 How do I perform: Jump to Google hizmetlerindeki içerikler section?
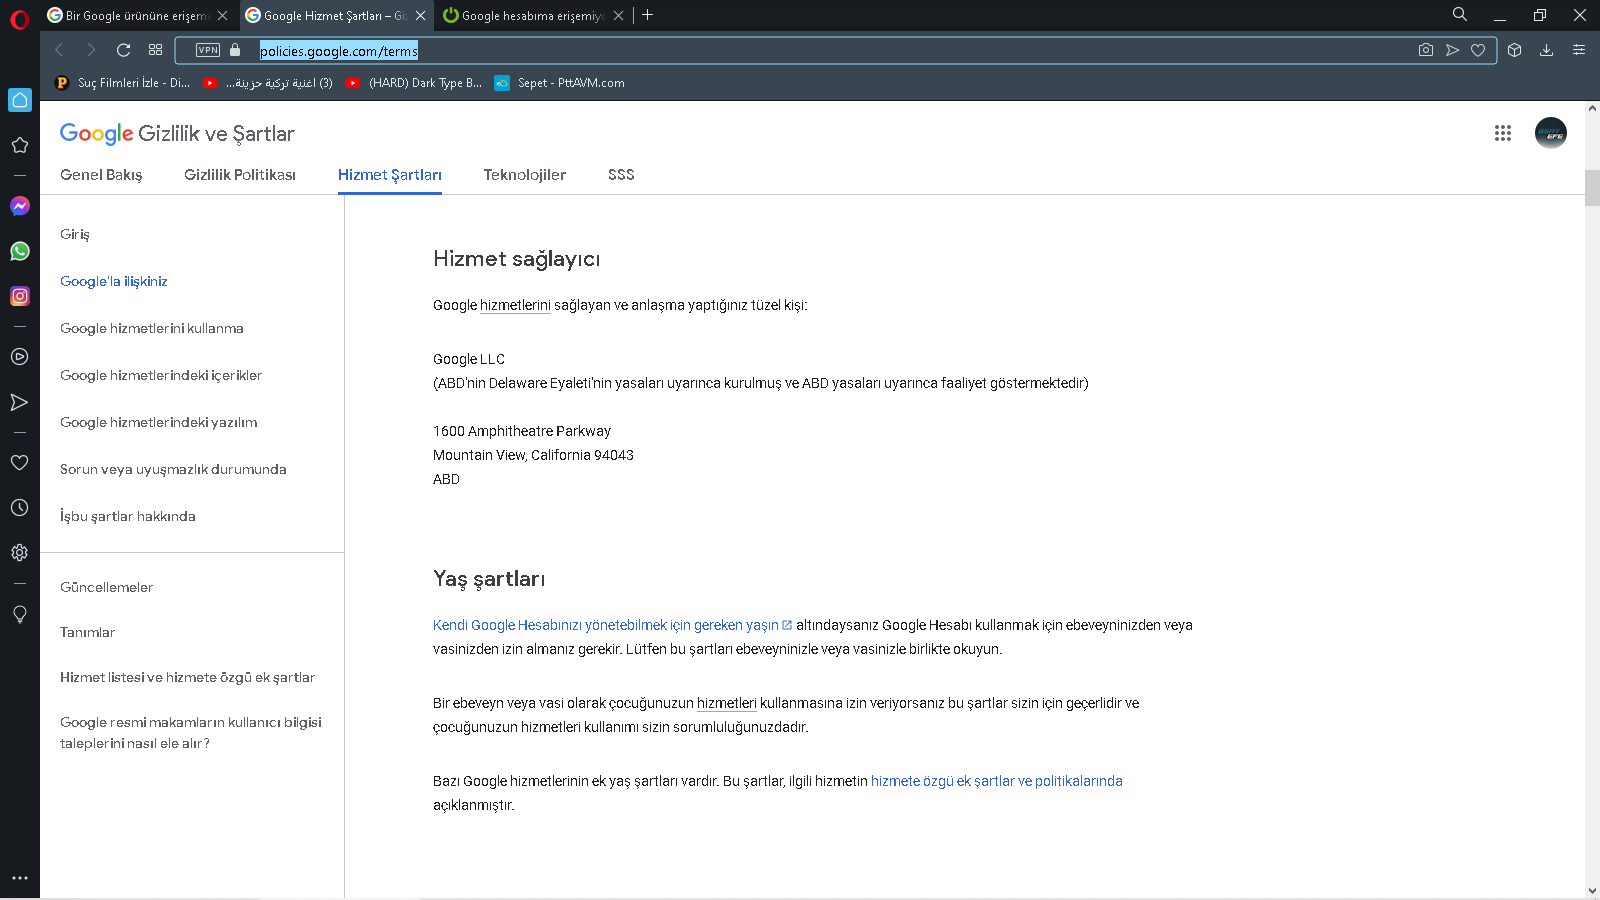click(161, 375)
